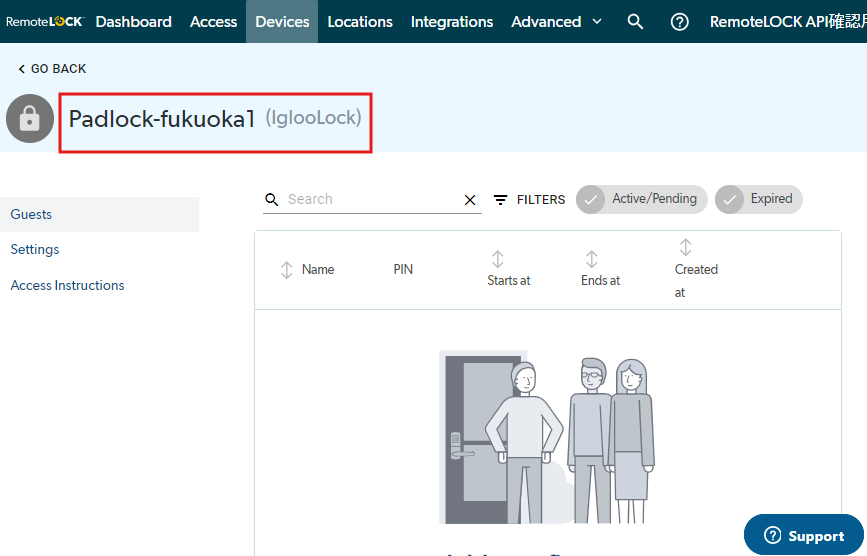Viewport: 867px width, 556px height.
Task: Open Settings in the sidebar
Action: tap(35, 249)
